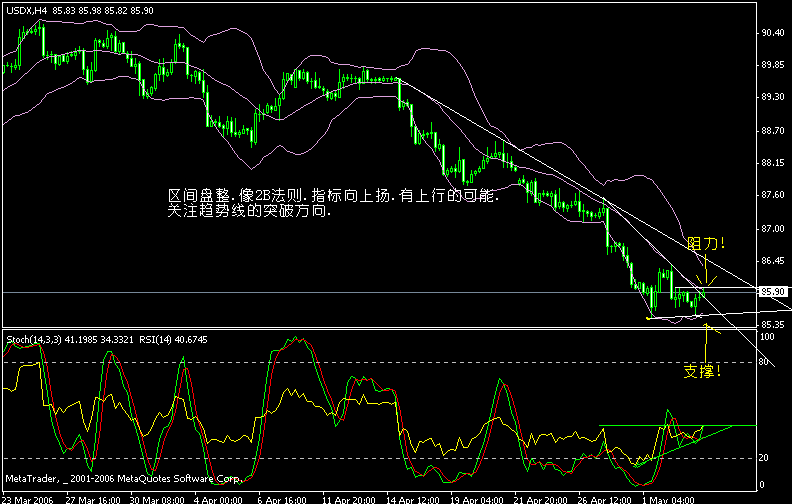Click the 90.40 price axis label

773,33
